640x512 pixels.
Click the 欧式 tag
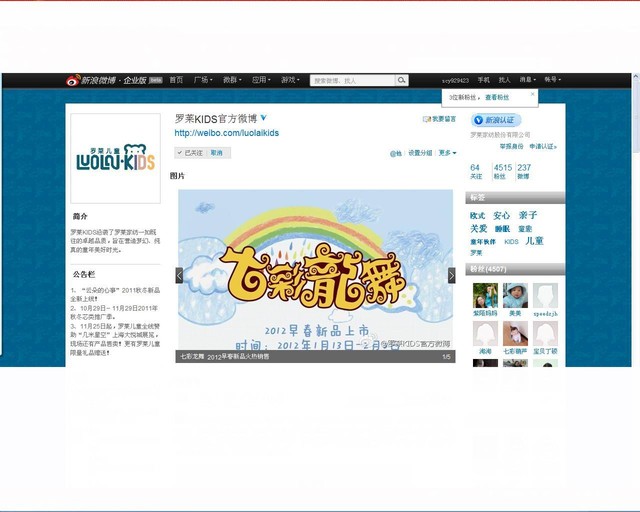(x=477, y=216)
